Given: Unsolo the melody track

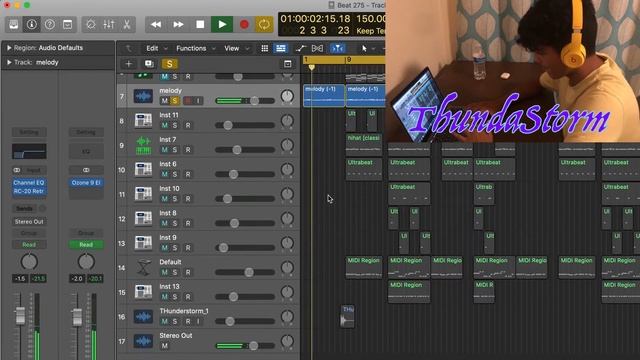Looking at the screenshot, I should 175,101.
